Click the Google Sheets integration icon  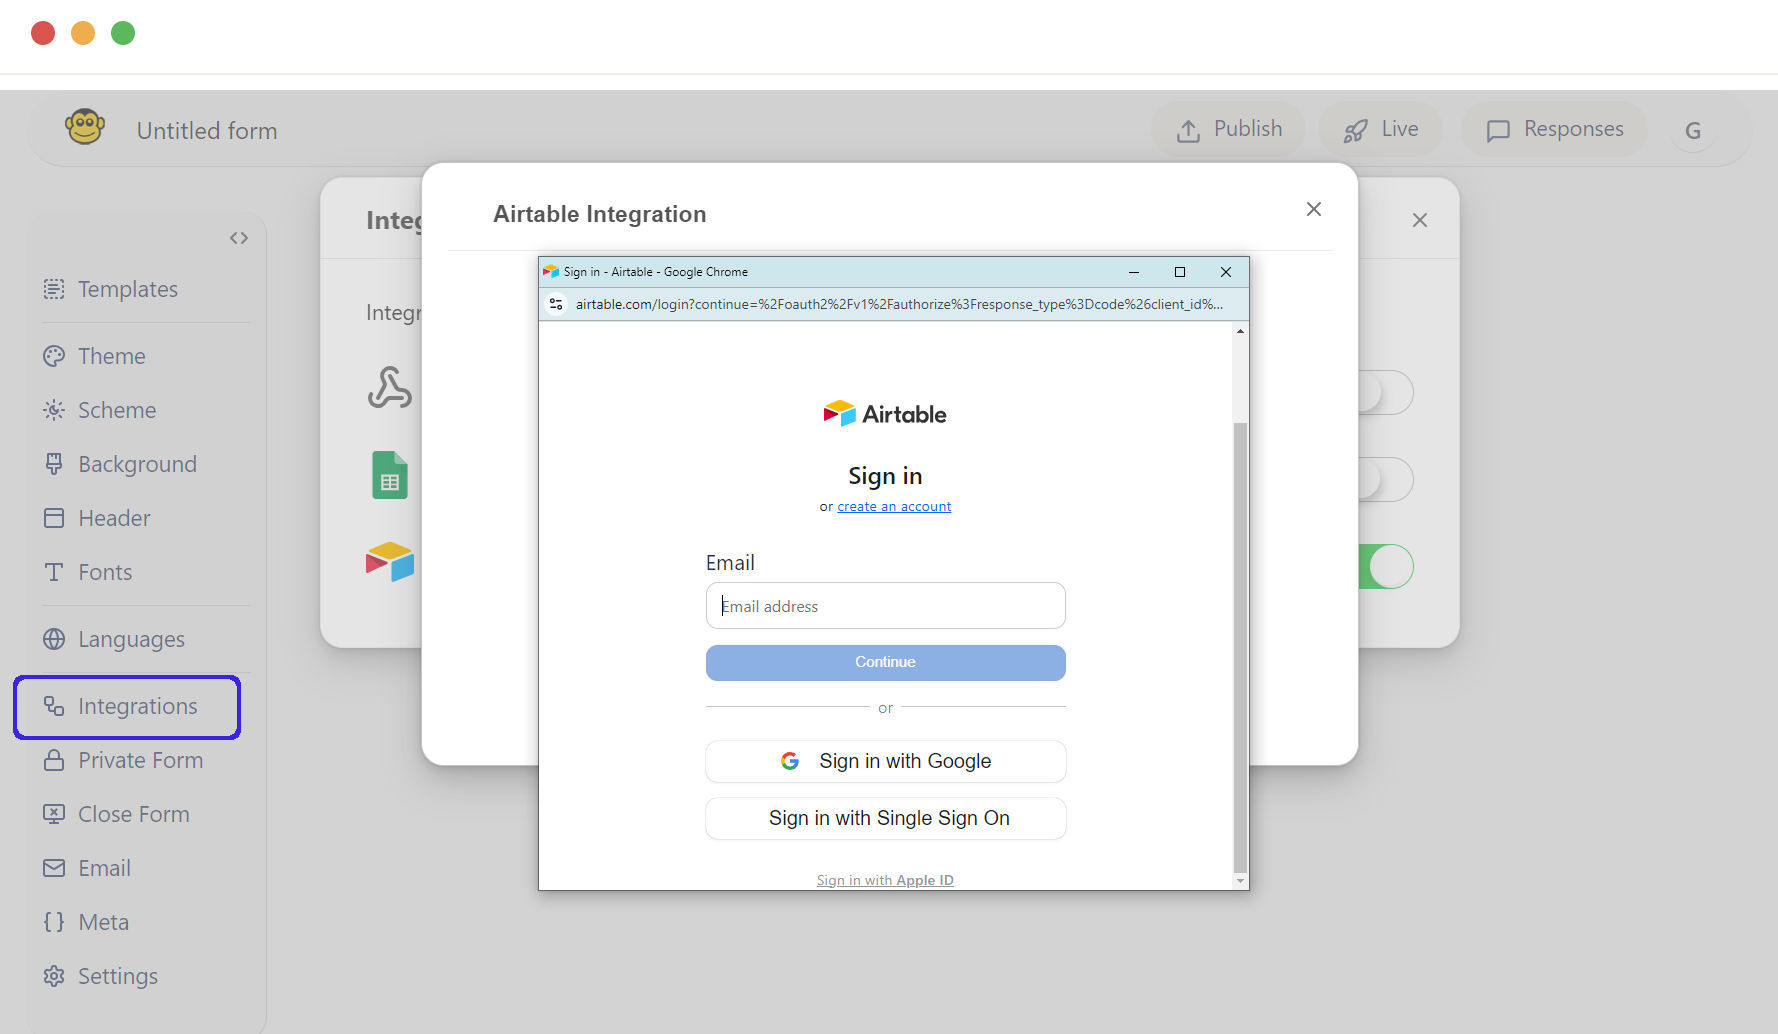pos(390,475)
